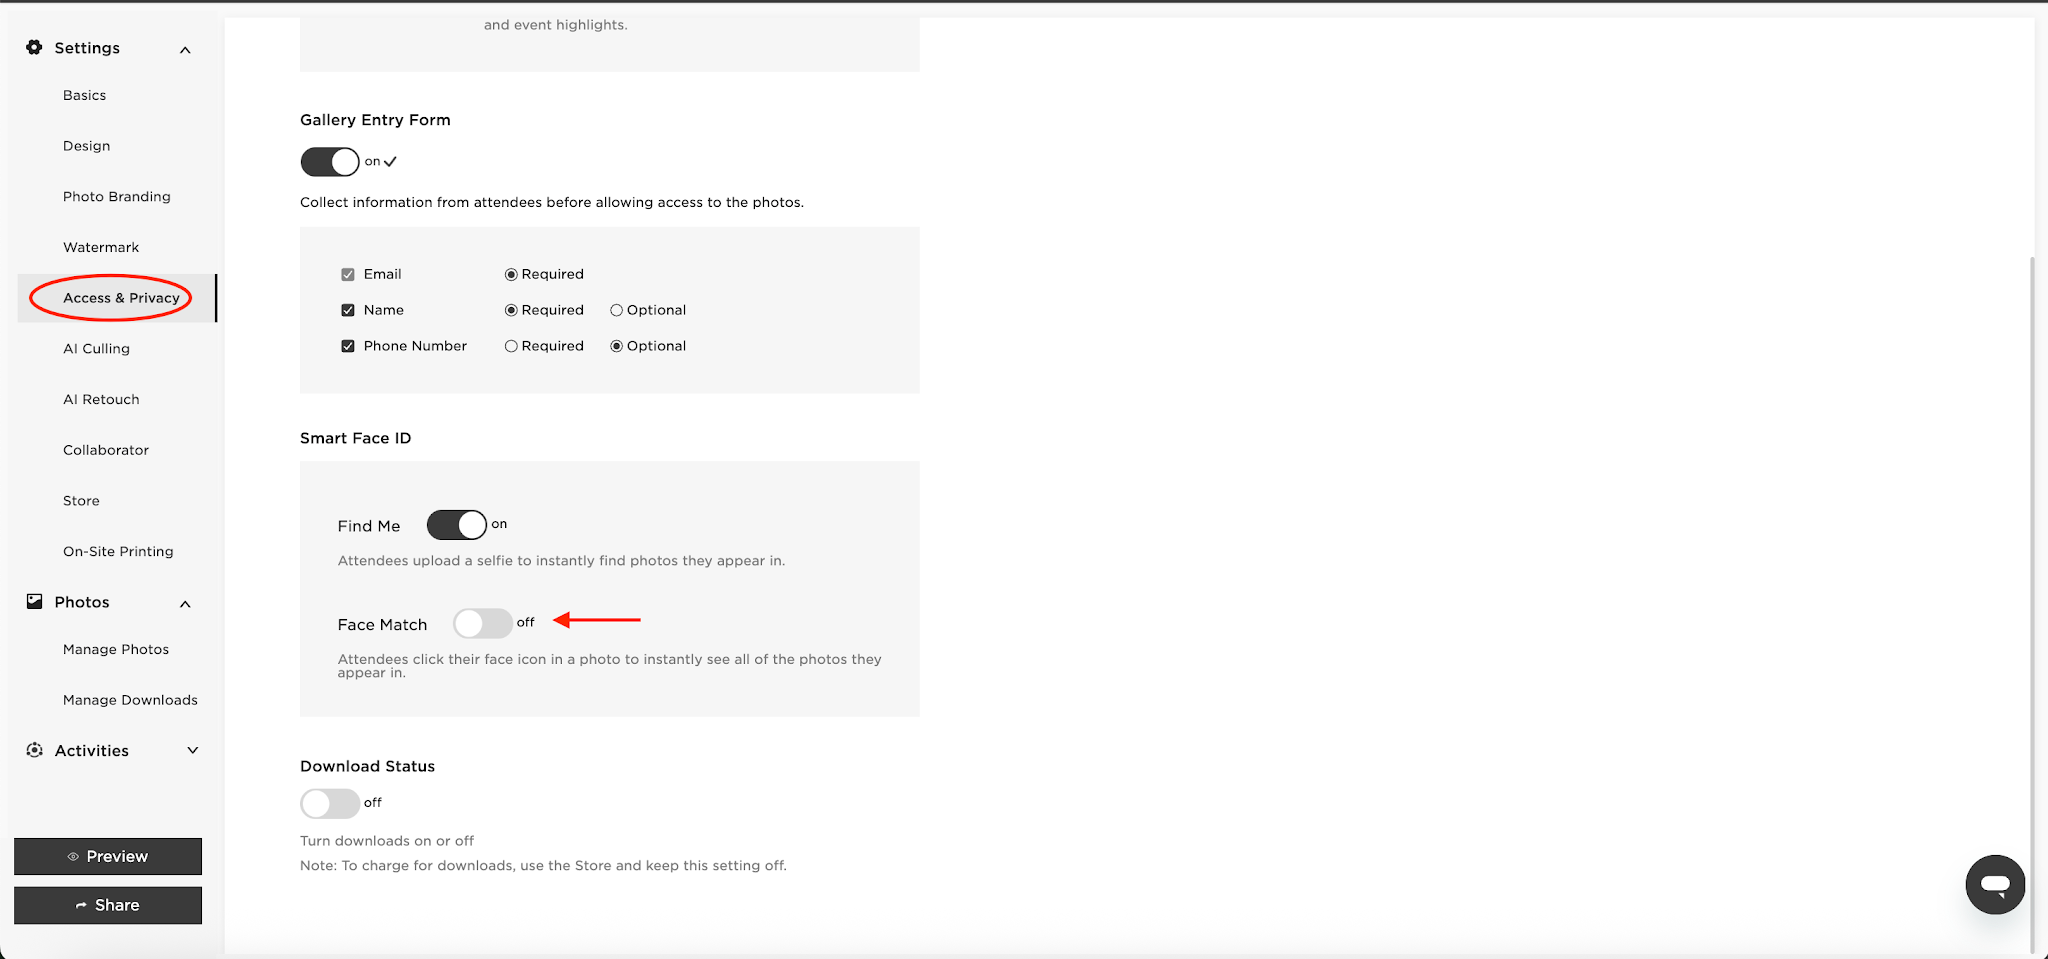Open the chat support bubble
The width and height of the screenshot is (2048, 959).
(1995, 884)
